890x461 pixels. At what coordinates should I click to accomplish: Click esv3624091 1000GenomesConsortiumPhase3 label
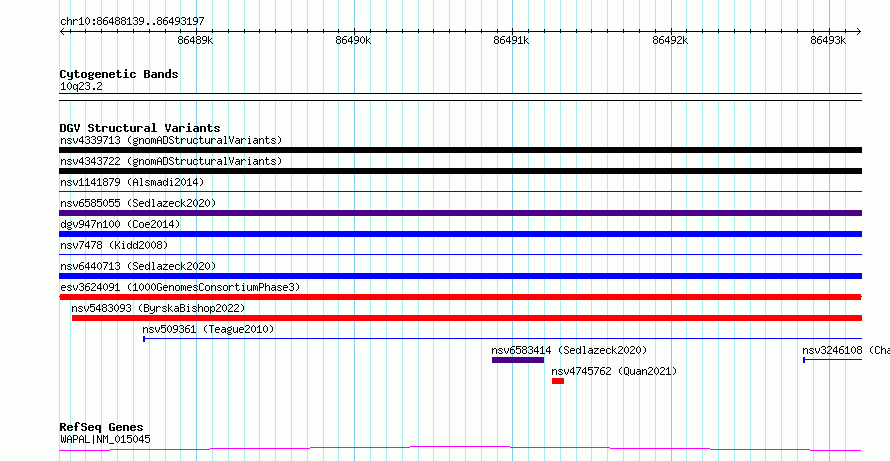[x=180, y=287]
